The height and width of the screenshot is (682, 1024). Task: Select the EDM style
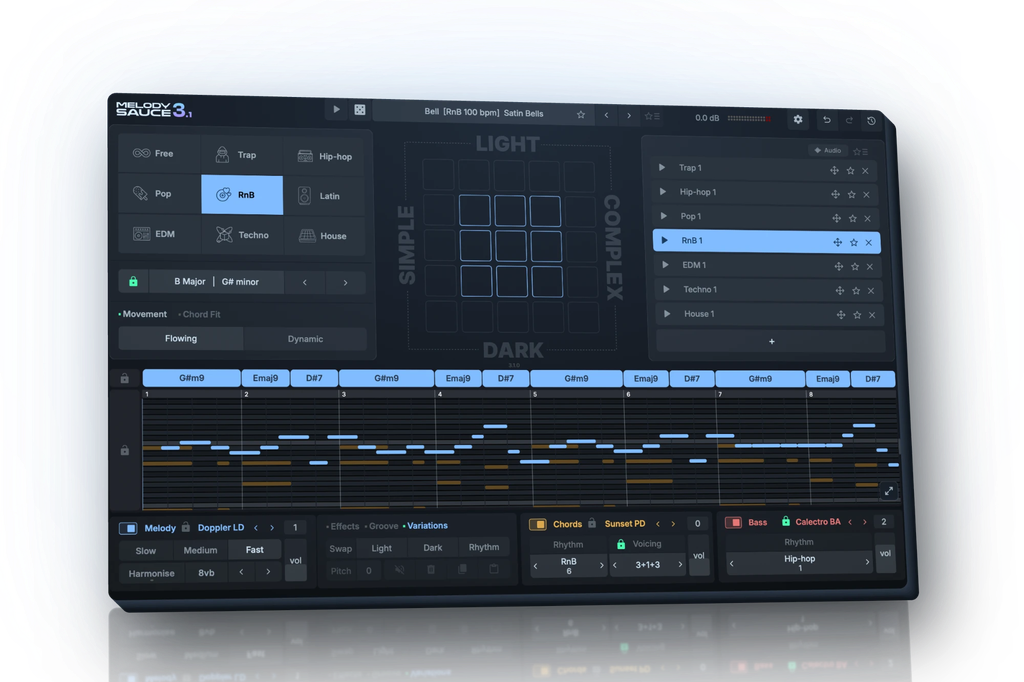point(159,233)
